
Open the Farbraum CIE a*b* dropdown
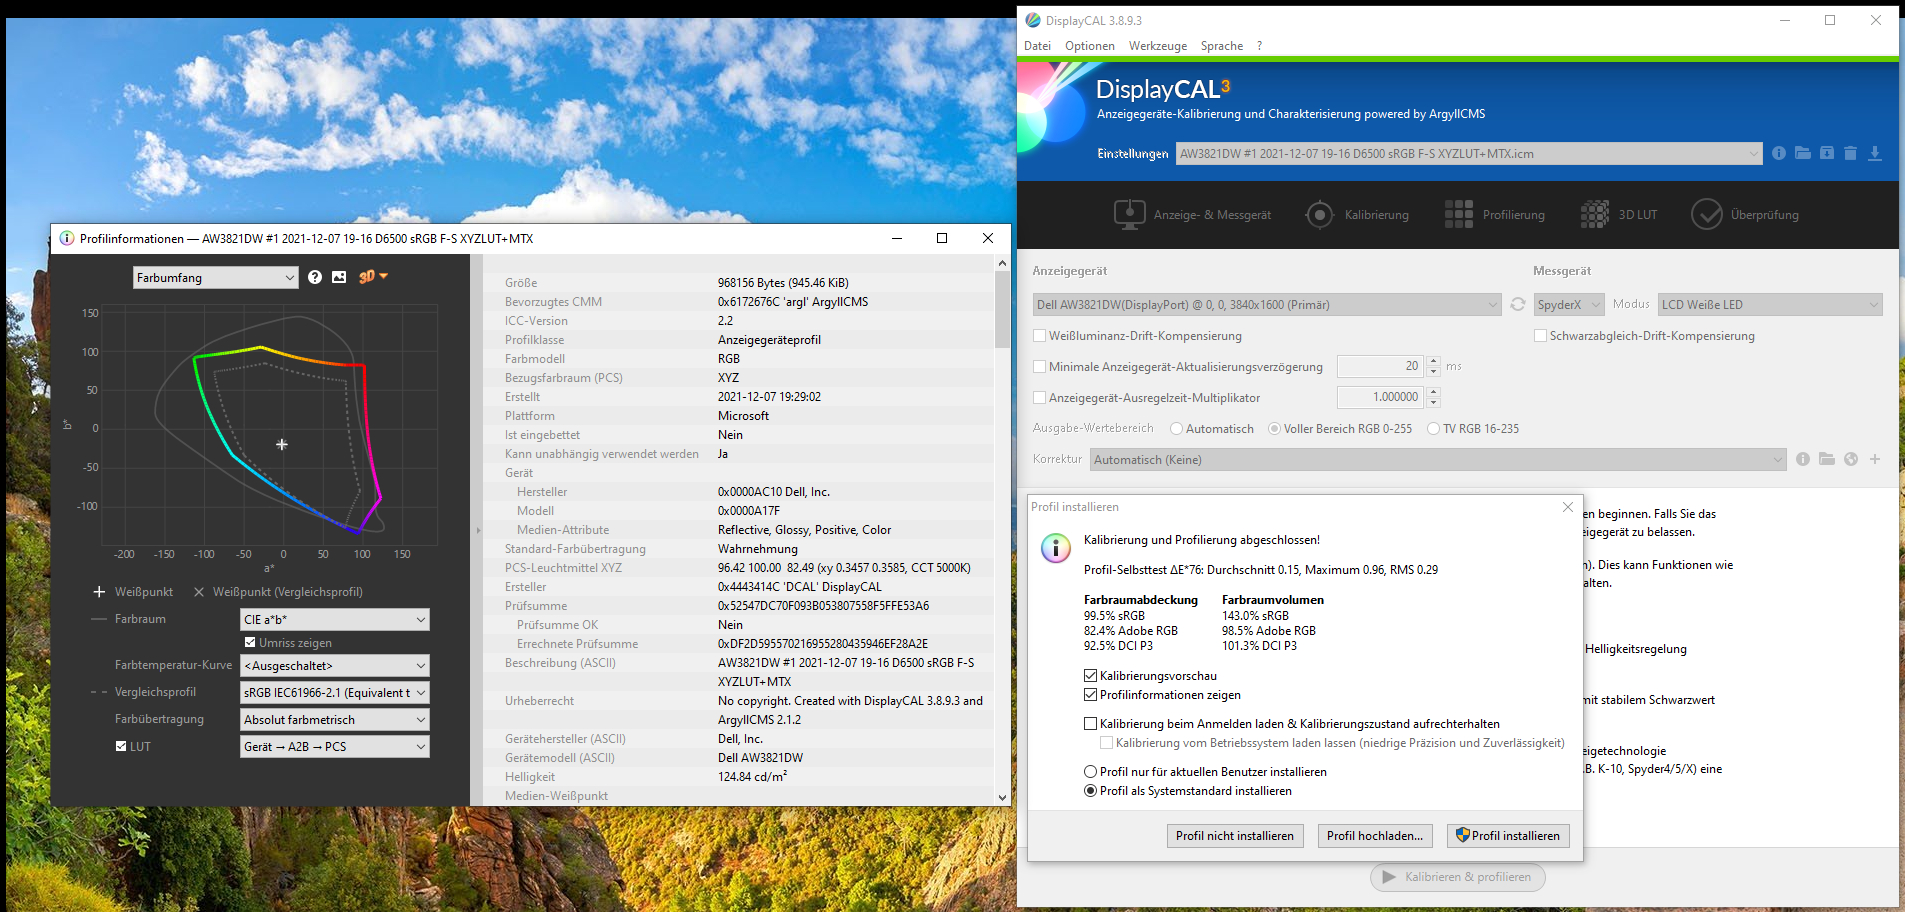pos(334,619)
